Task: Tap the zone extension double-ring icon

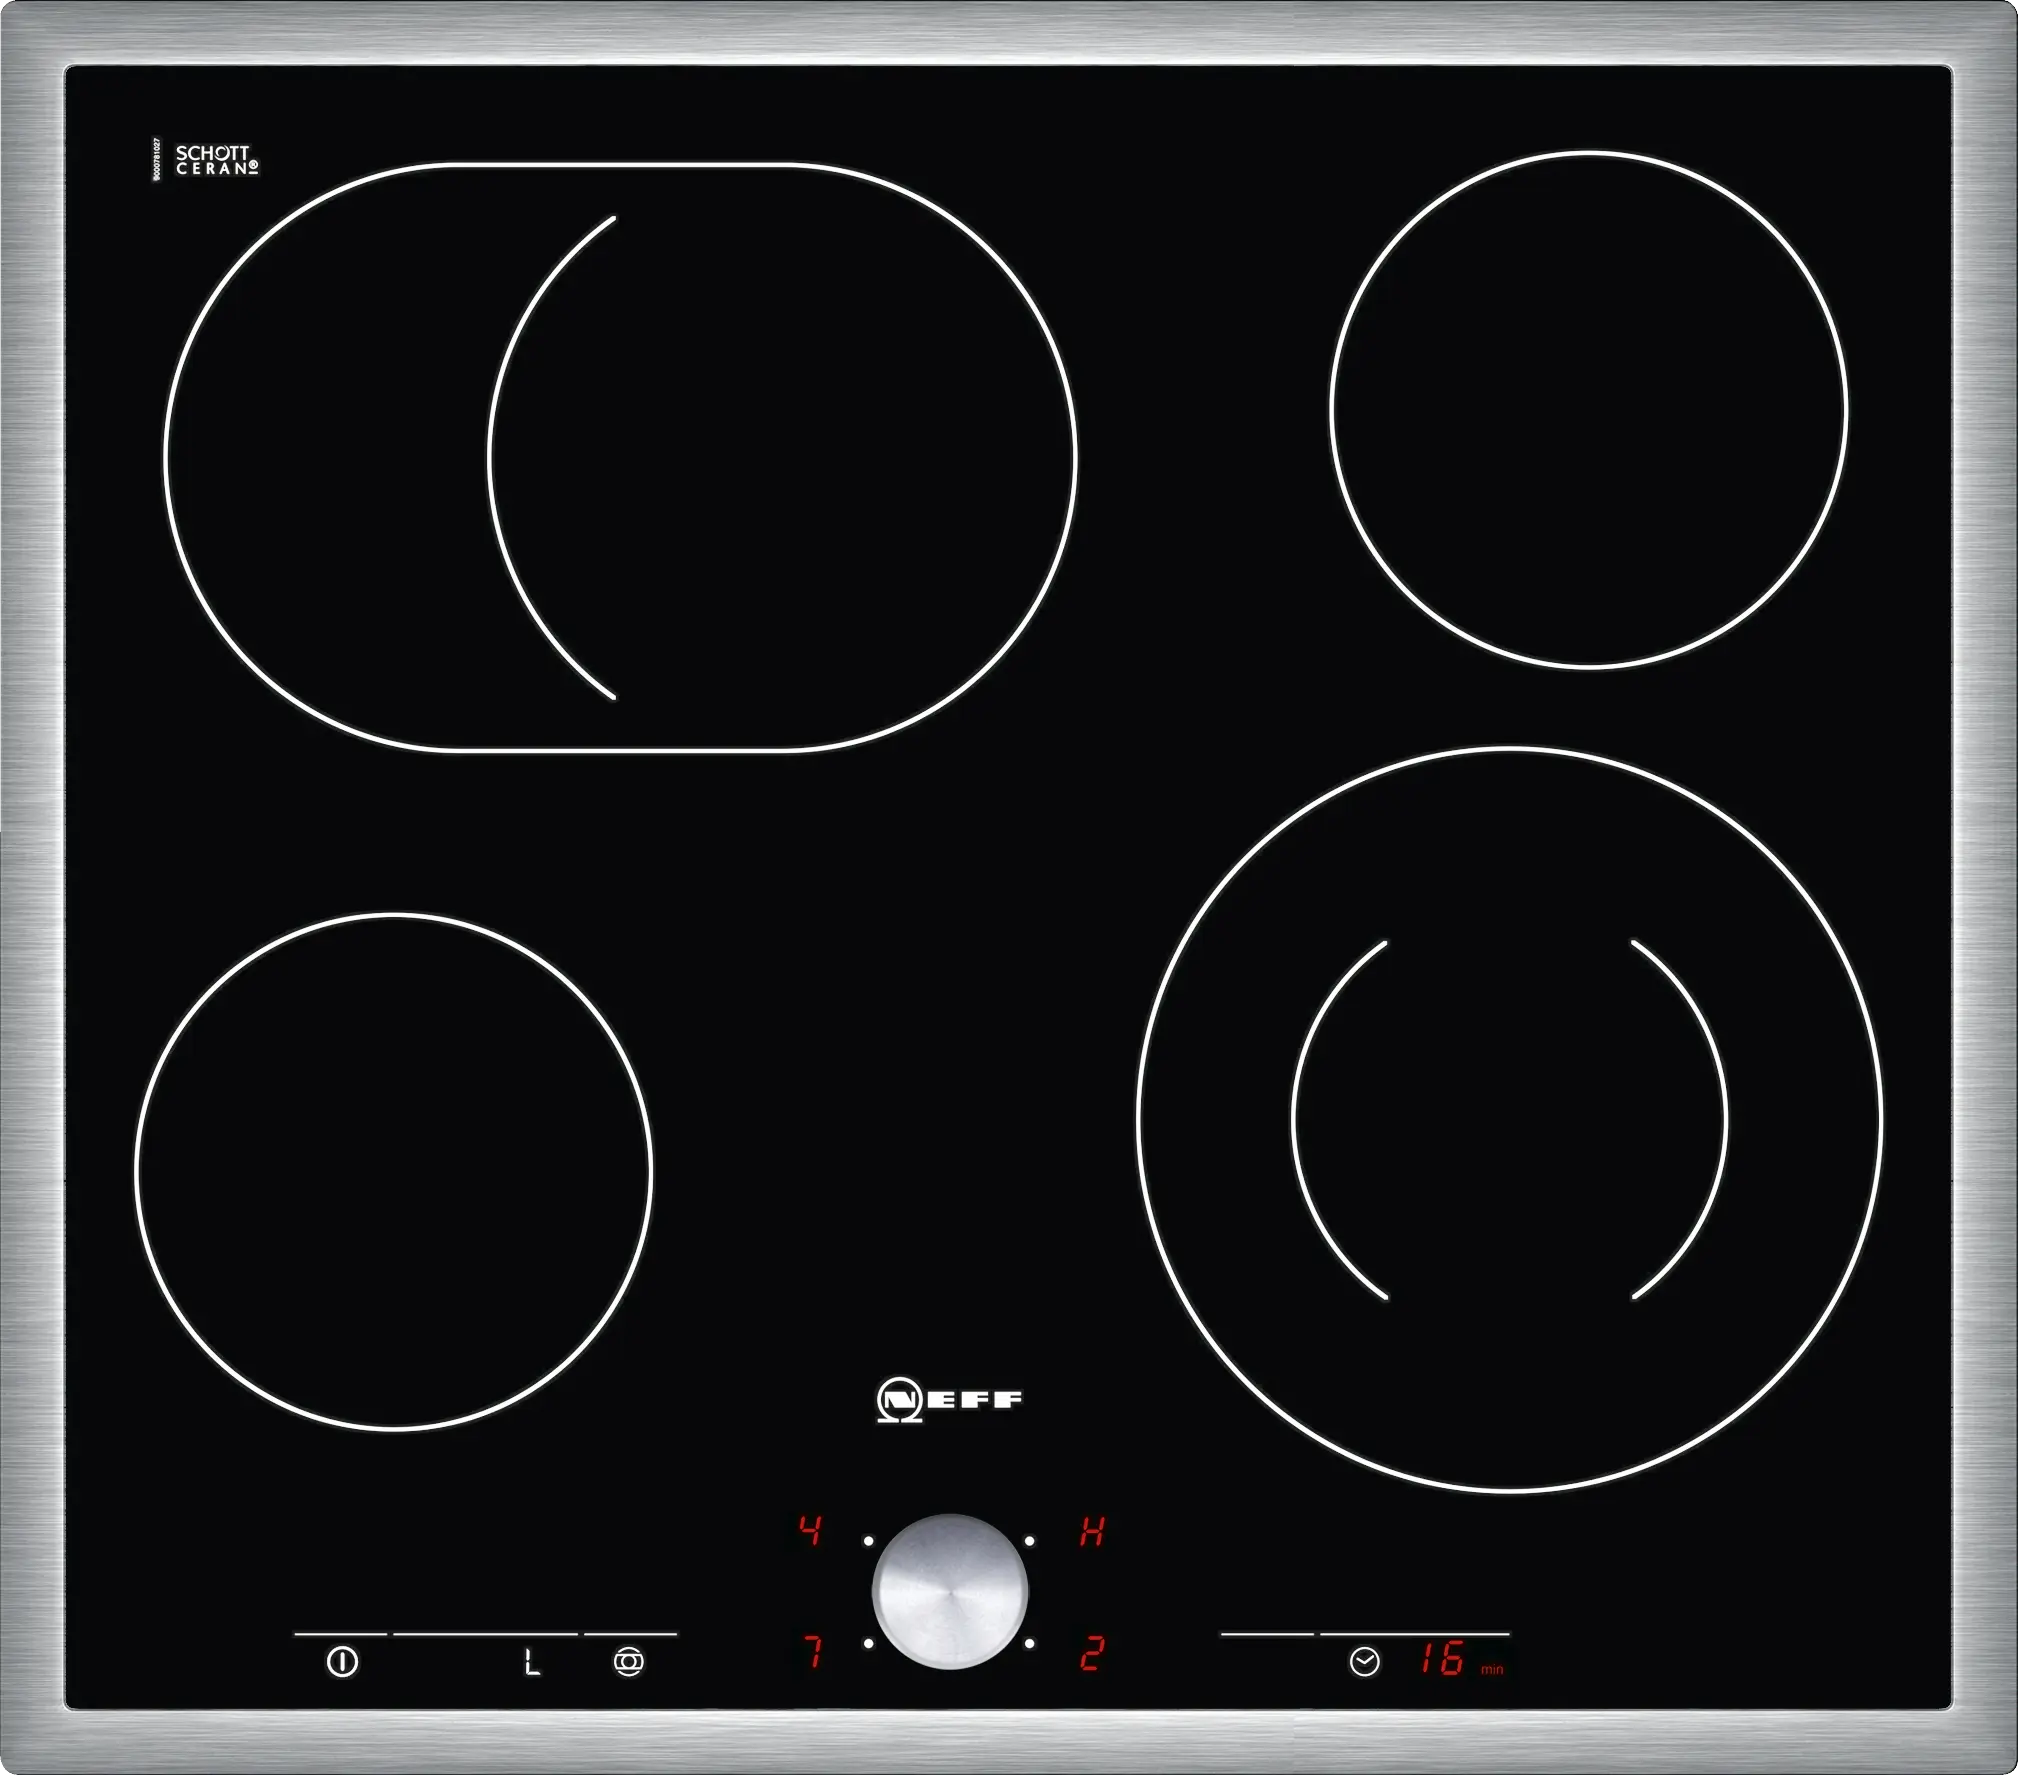Action: (x=629, y=1662)
